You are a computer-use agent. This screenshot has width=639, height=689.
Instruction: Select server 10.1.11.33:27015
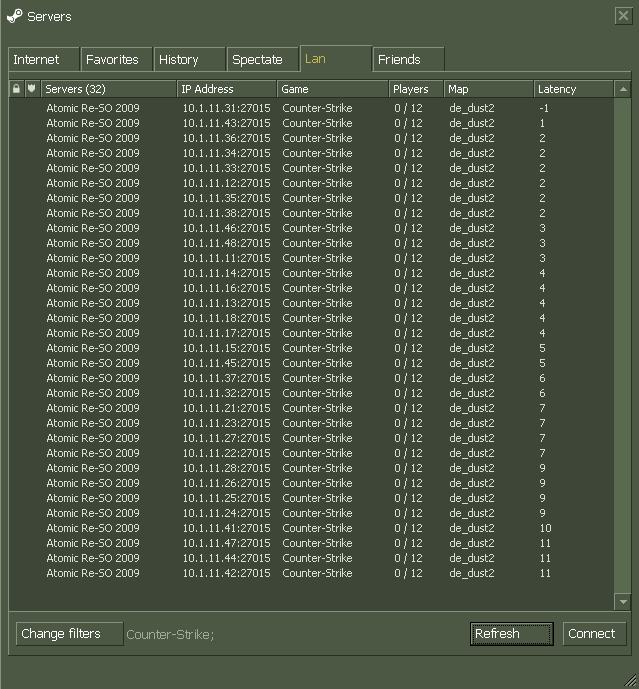click(311, 168)
